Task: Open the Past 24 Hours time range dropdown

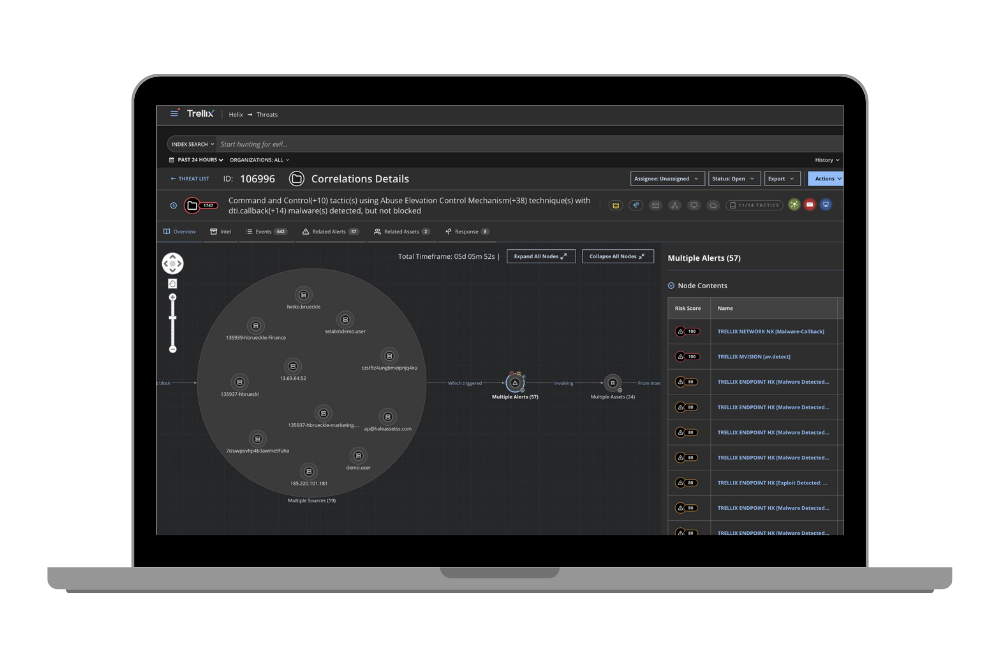Action: click(196, 160)
